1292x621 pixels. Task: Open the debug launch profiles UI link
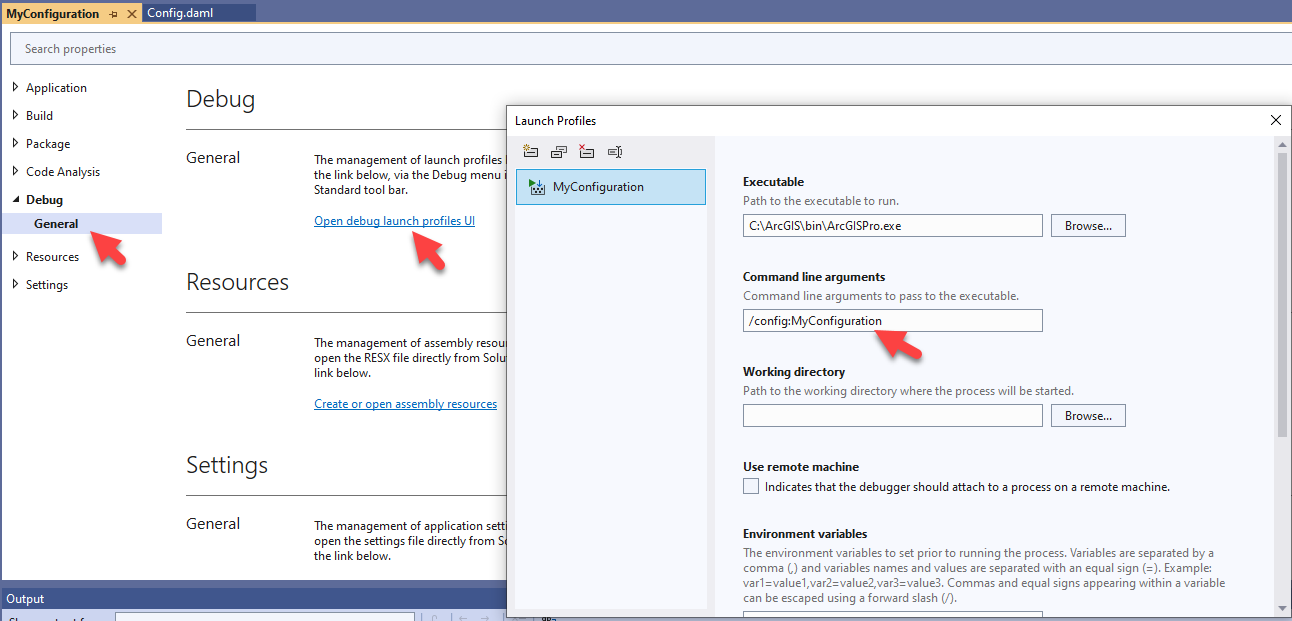click(394, 220)
